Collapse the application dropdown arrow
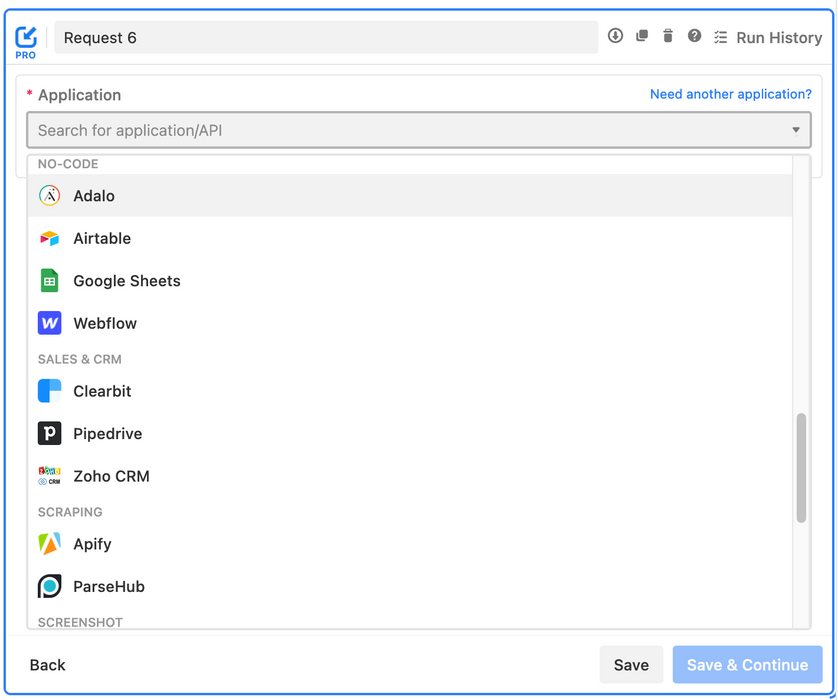 [x=796, y=130]
